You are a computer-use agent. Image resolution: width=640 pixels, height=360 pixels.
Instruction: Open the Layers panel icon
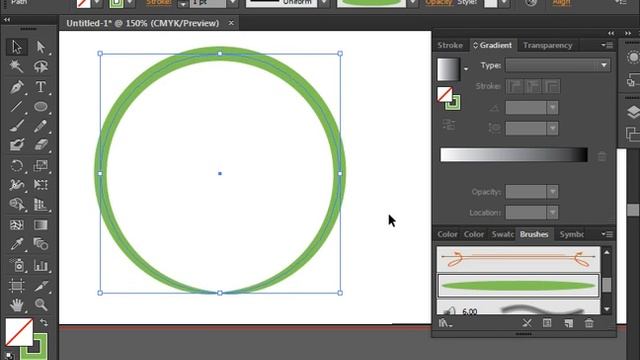(633, 111)
